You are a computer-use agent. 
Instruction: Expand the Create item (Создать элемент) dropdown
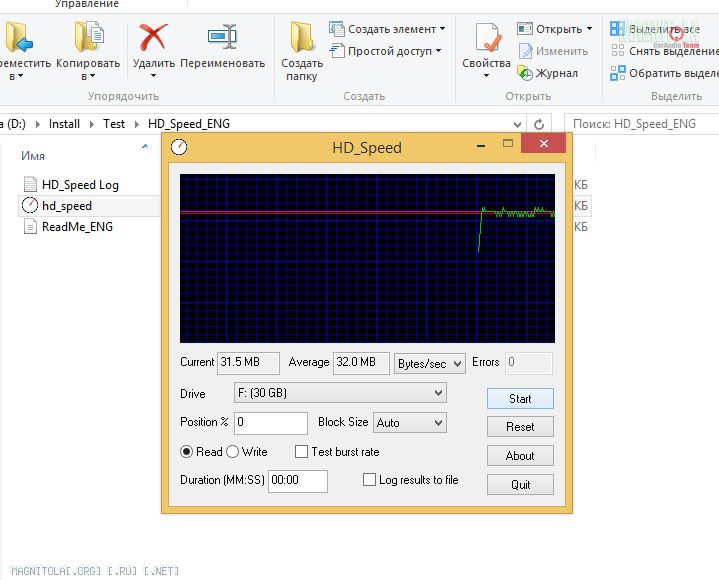click(x=442, y=28)
